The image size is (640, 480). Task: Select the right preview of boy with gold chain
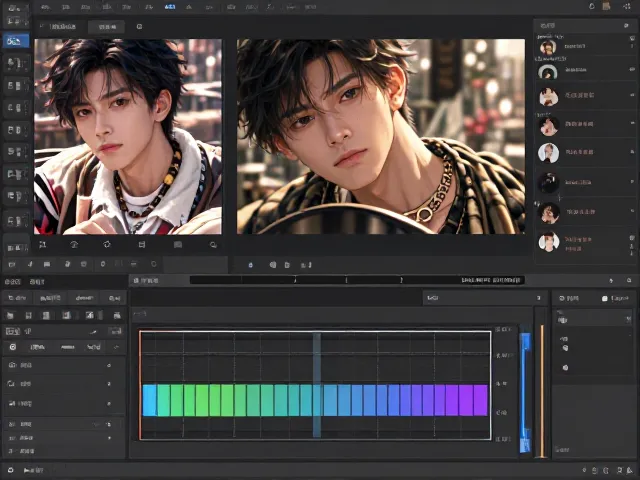pos(381,137)
